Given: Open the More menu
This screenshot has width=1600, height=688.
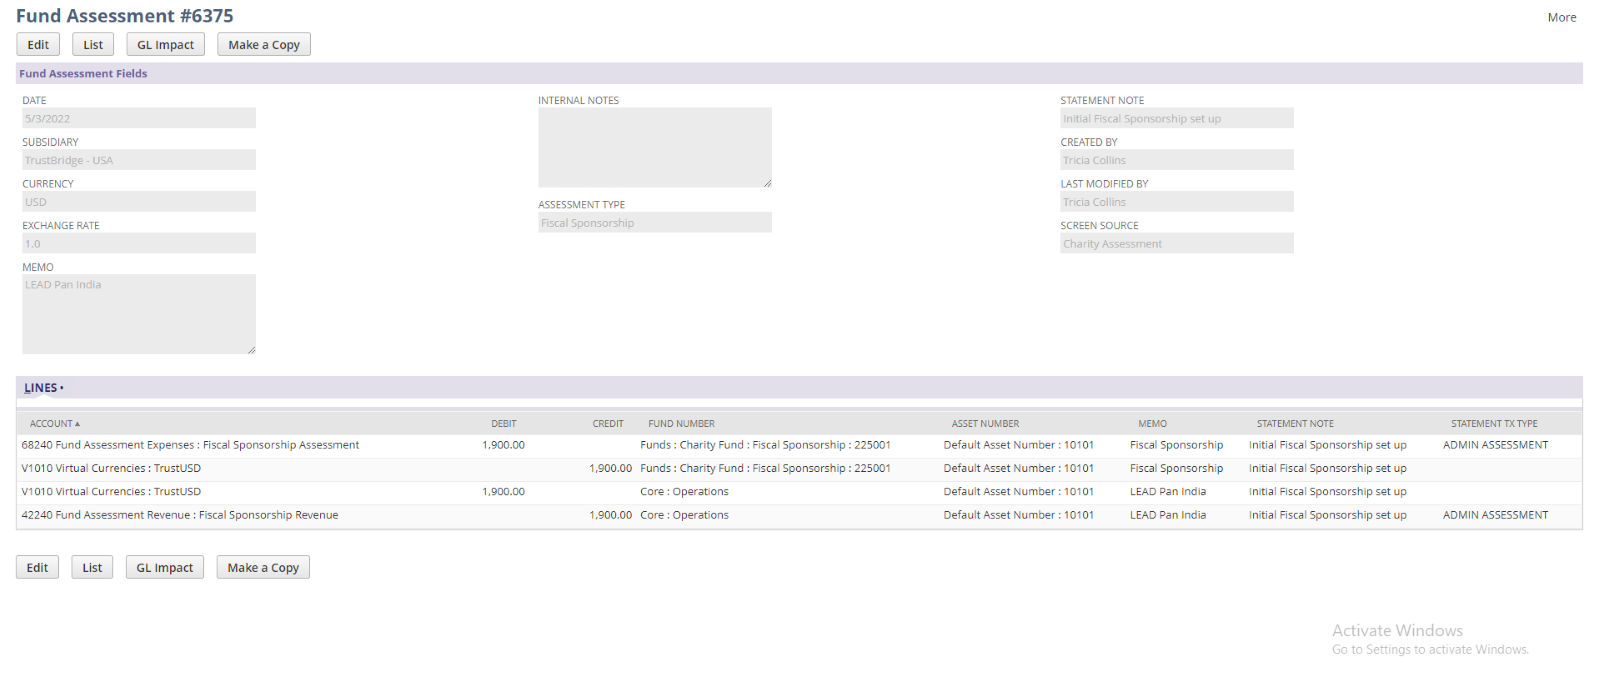Looking at the screenshot, I should (x=1561, y=17).
